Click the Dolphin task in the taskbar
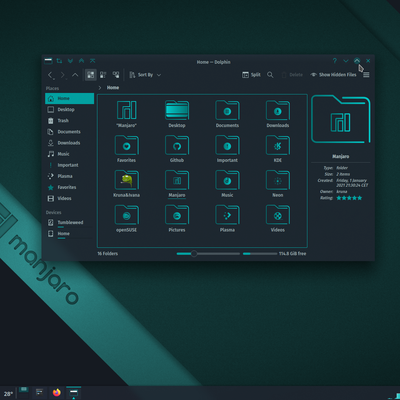The image size is (400, 400). point(74,393)
